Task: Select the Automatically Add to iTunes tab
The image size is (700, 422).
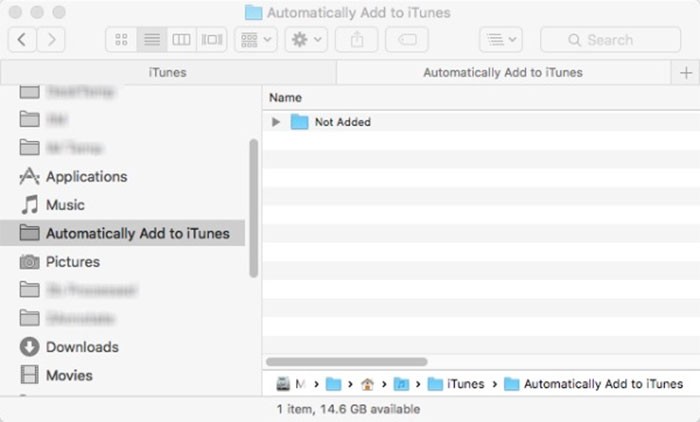Action: click(502, 72)
